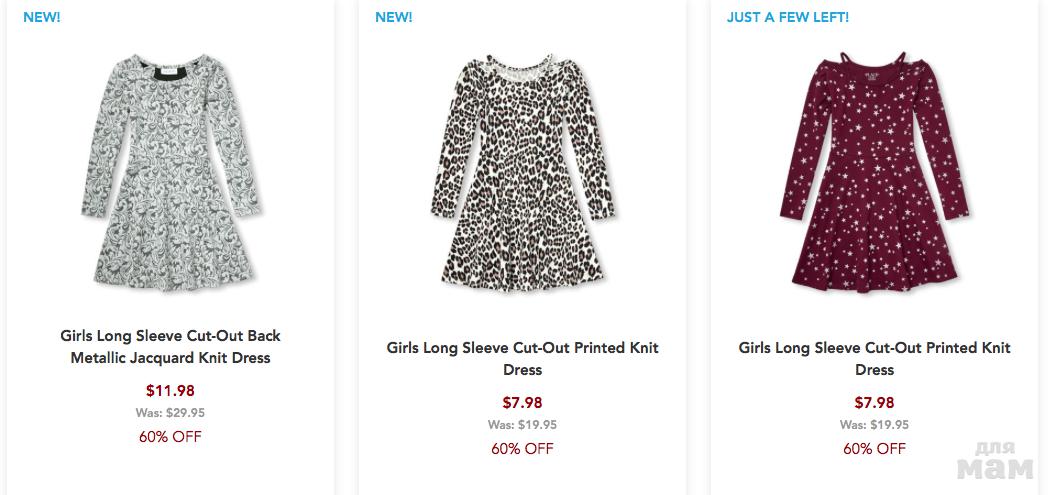
Task: Click the 60% OFF label under the jacquard dress
Action: [x=170, y=436]
